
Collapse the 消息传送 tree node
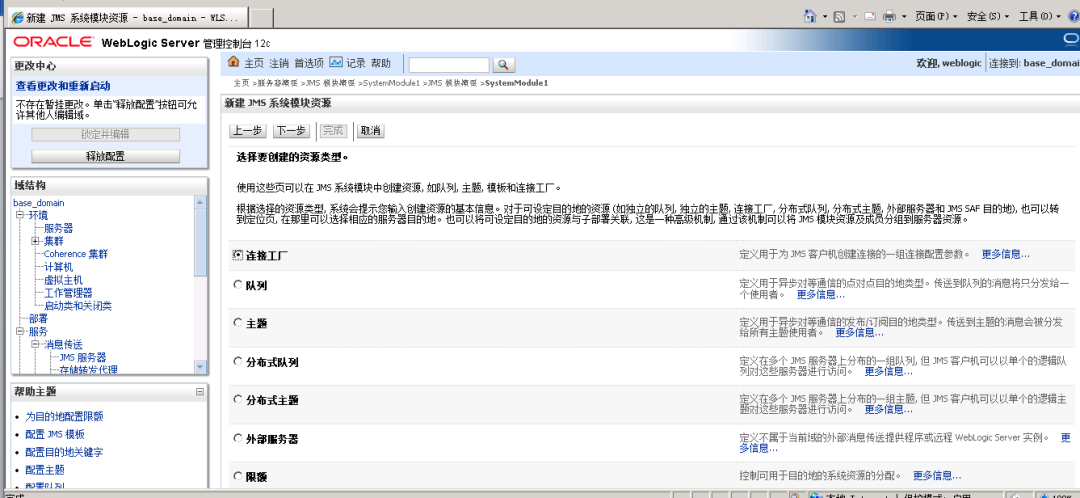pyautogui.click(x=34, y=344)
